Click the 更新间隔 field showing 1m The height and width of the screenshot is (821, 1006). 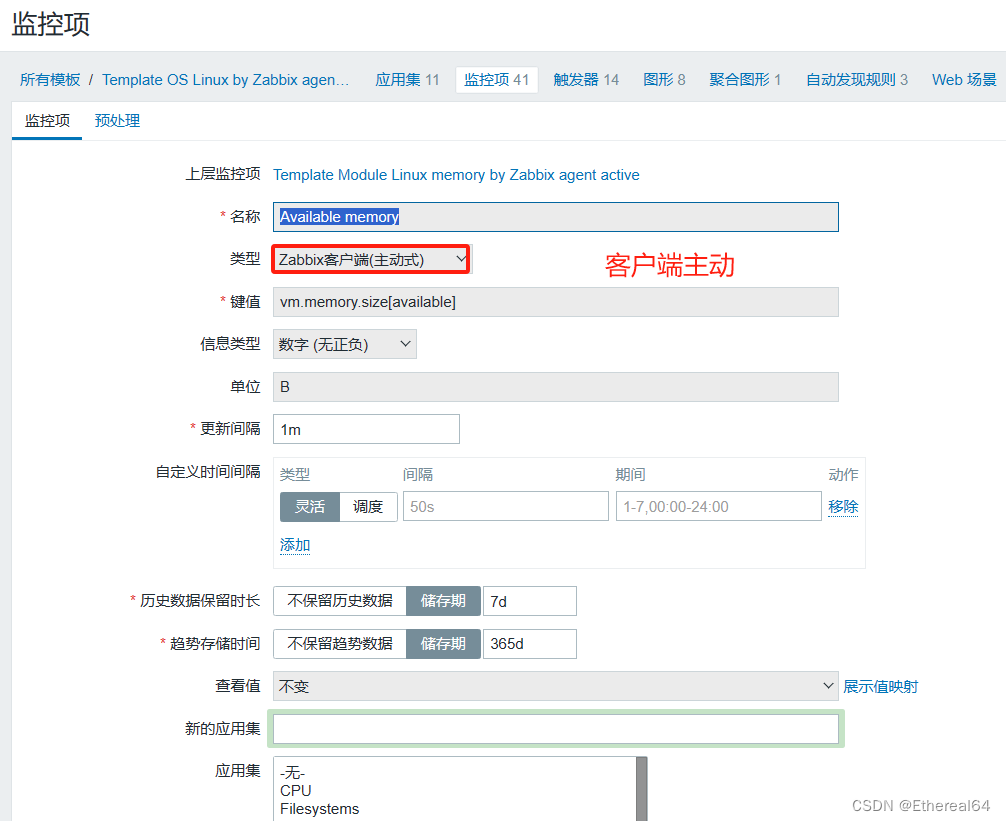click(366, 429)
